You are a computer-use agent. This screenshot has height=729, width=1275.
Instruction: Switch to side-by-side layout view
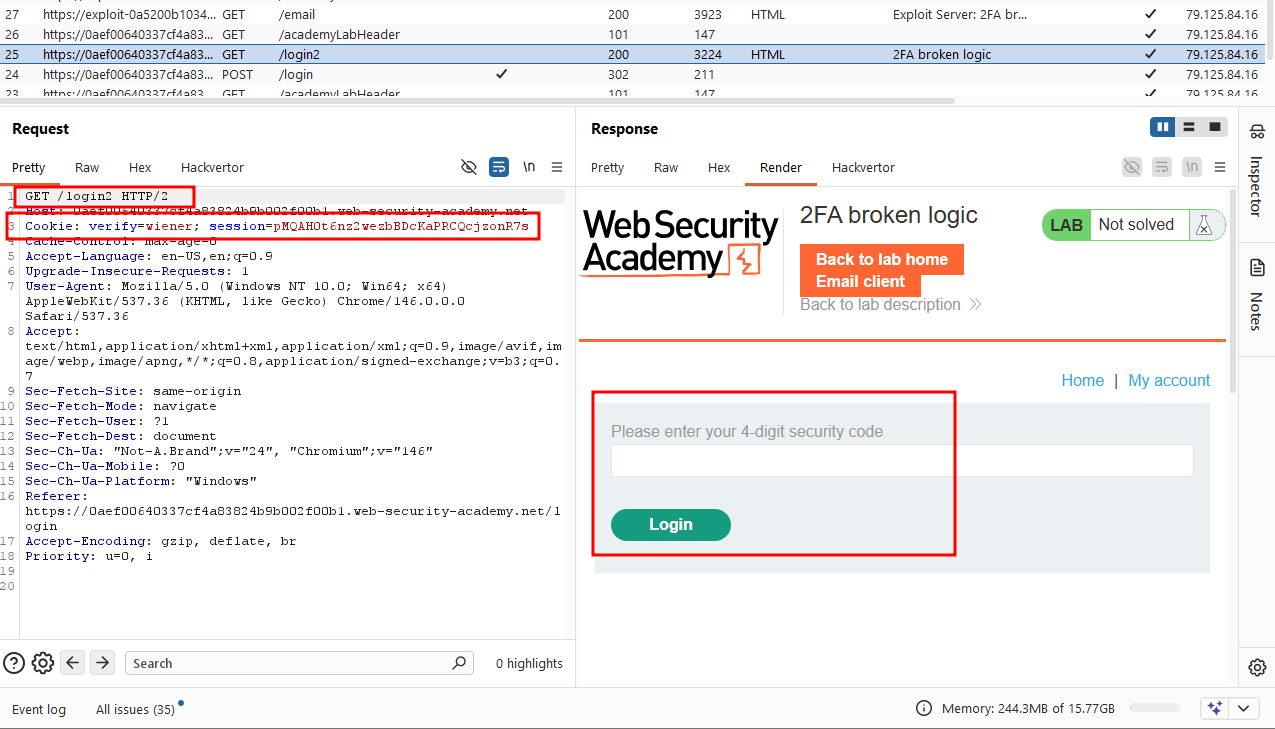pos(1162,127)
